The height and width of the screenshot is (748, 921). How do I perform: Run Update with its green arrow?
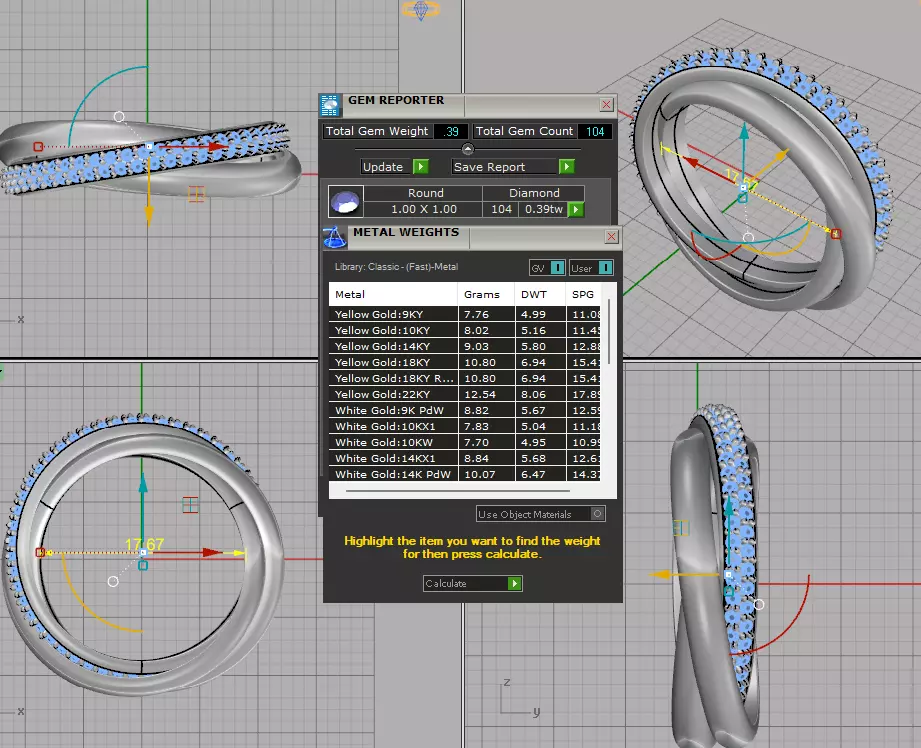(x=421, y=167)
